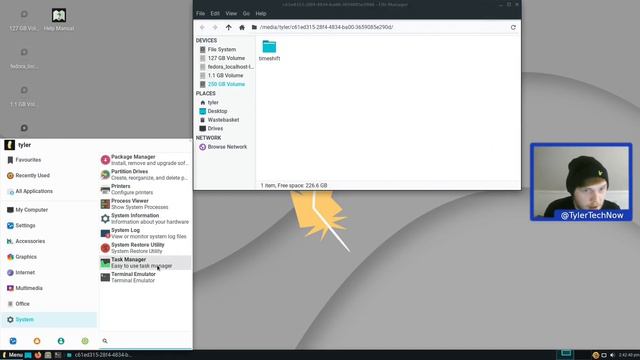
Task: Select Accessories category in menu
Action: click(x=49, y=241)
